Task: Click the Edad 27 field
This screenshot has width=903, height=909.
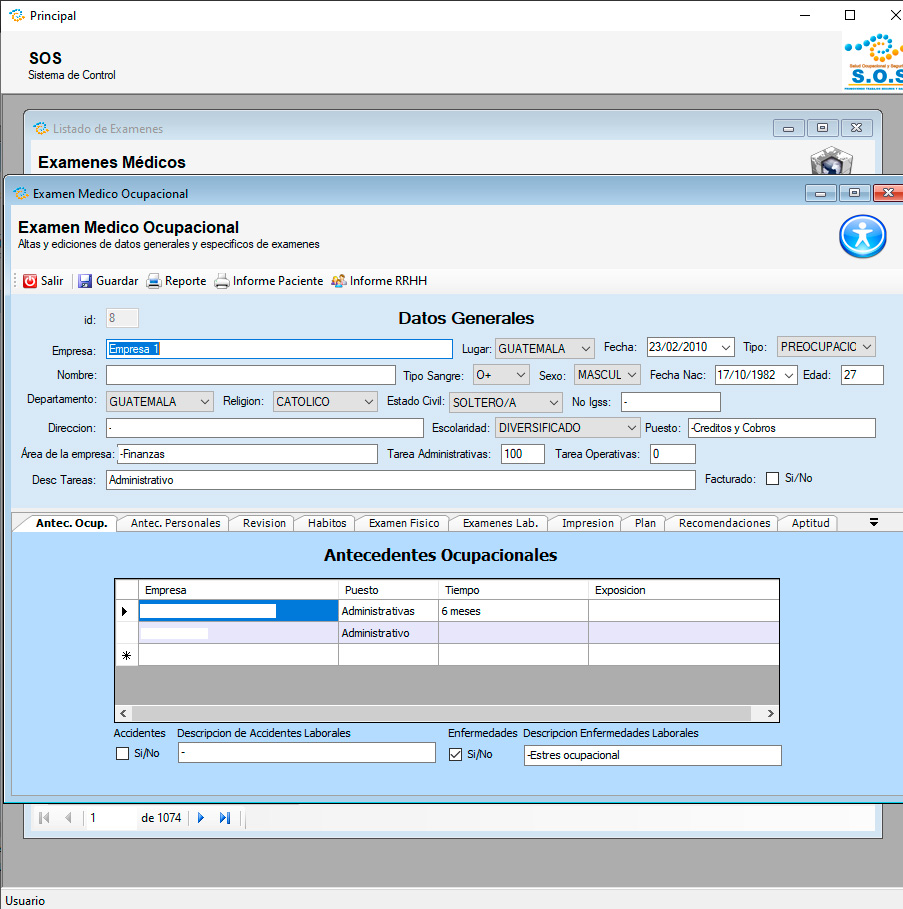Action: pyautogui.click(x=862, y=375)
